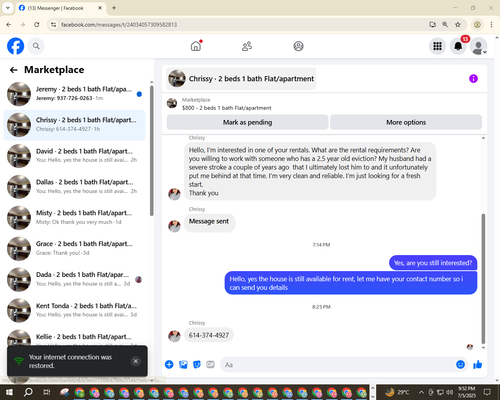Bookmark this page with the star icon
Screen dimensions: 500x400
point(458,25)
